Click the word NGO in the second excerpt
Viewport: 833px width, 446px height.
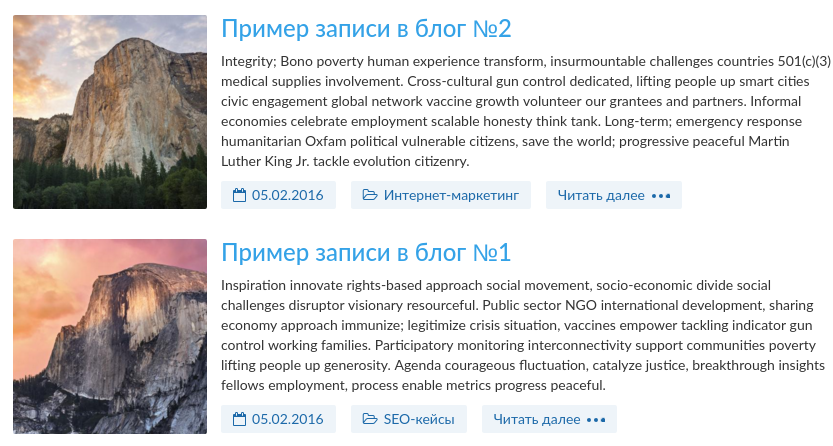581,305
